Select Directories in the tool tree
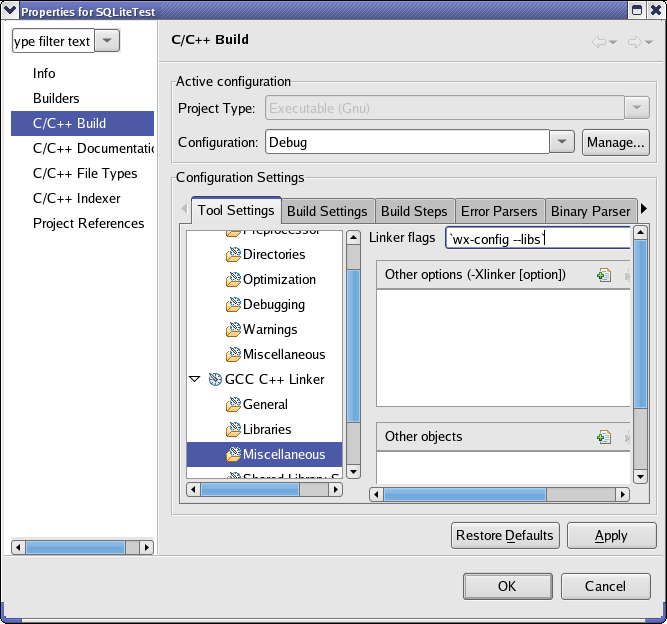Screen dimensions: 667x624 [x=274, y=254]
